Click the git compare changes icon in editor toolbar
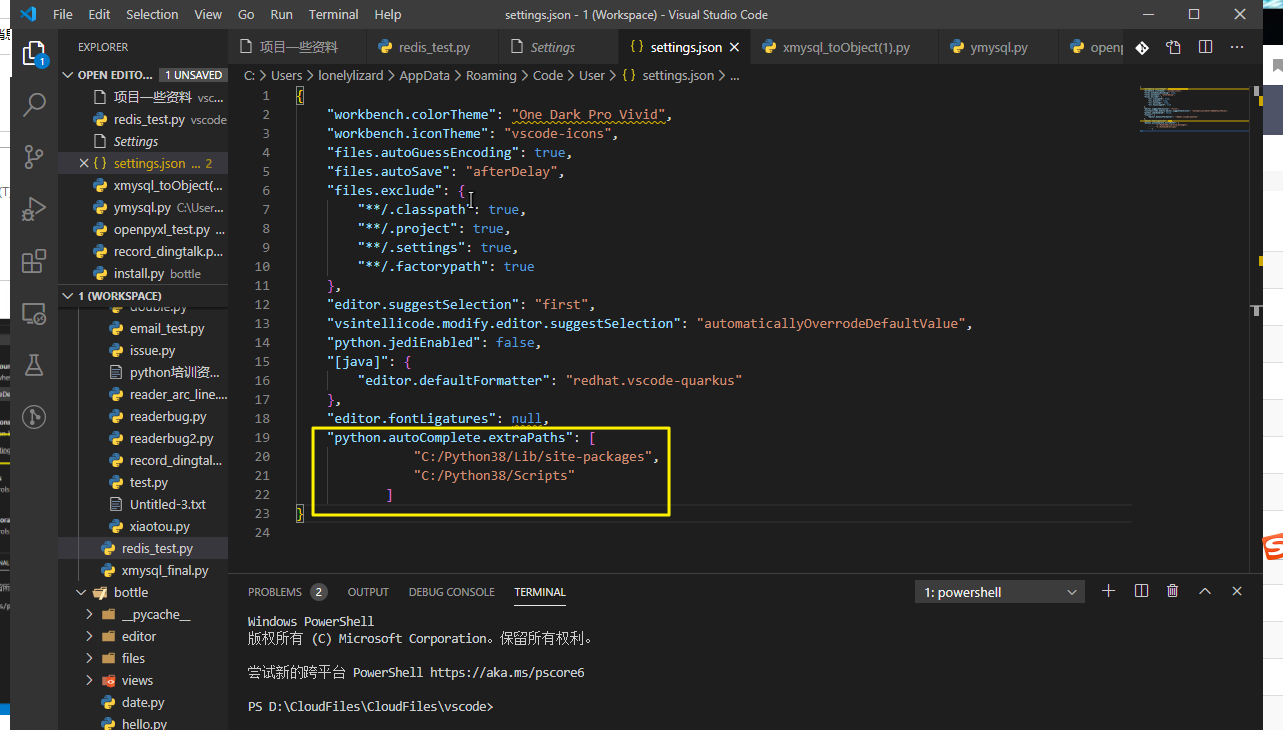This screenshot has width=1283, height=730. pos(1142,47)
